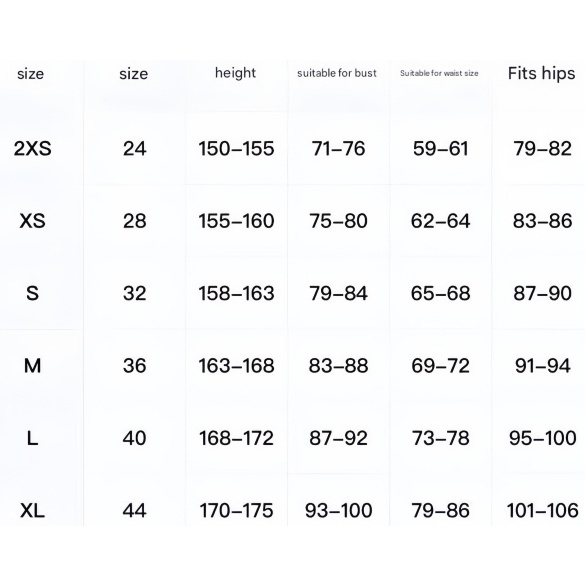This screenshot has height=585, width=585.
Task: Select height range 150–155 cell
Action: [x=236, y=148]
